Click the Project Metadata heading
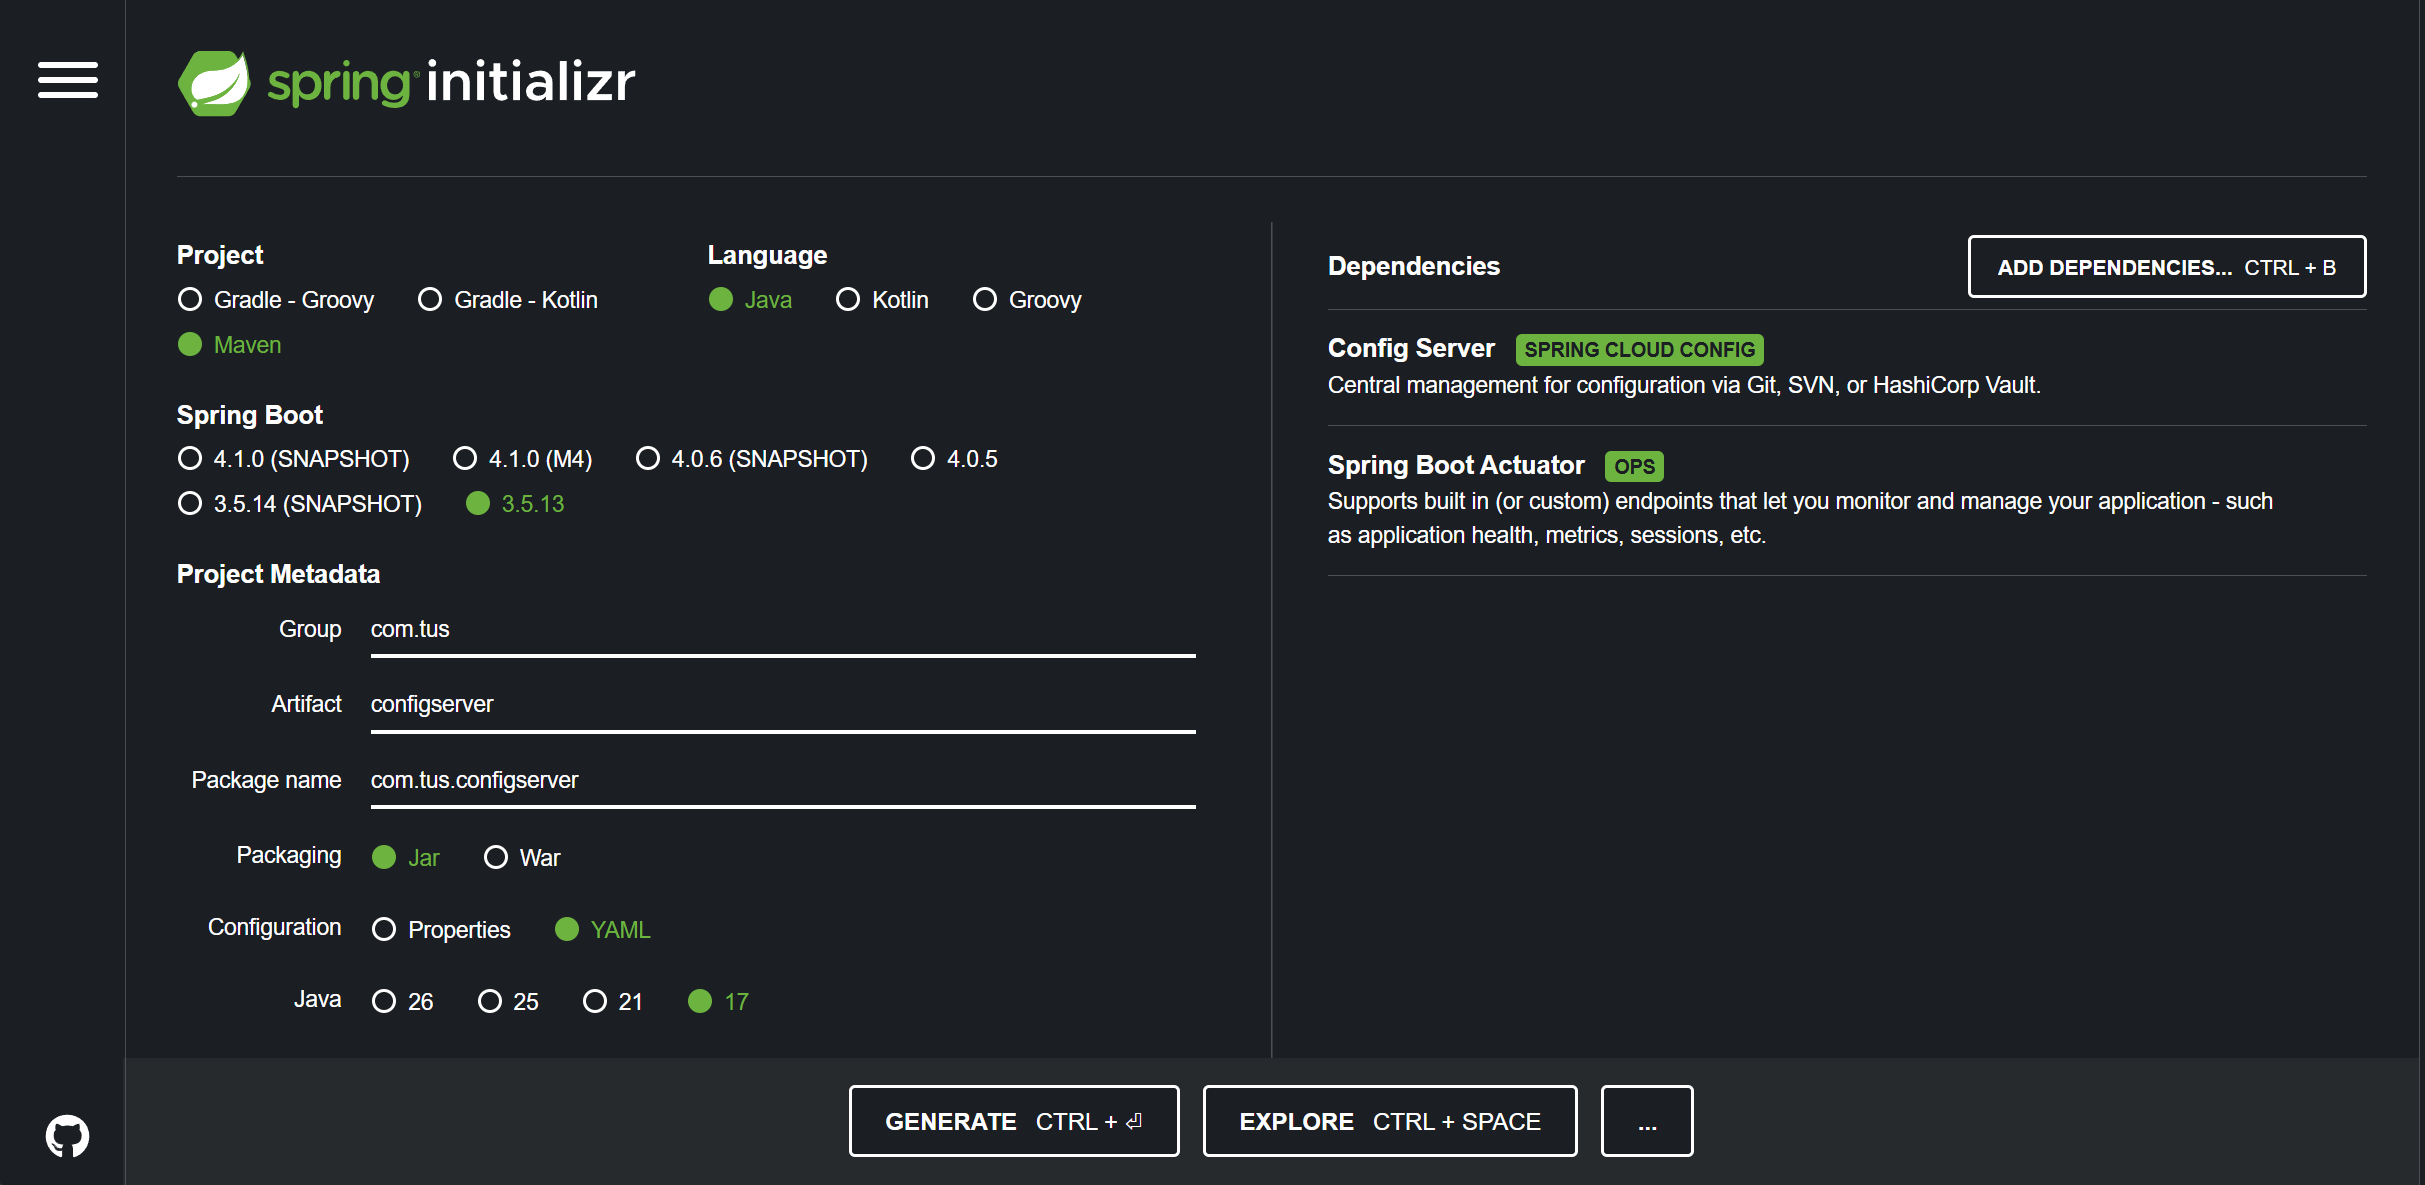This screenshot has height=1185, width=2425. [x=278, y=574]
